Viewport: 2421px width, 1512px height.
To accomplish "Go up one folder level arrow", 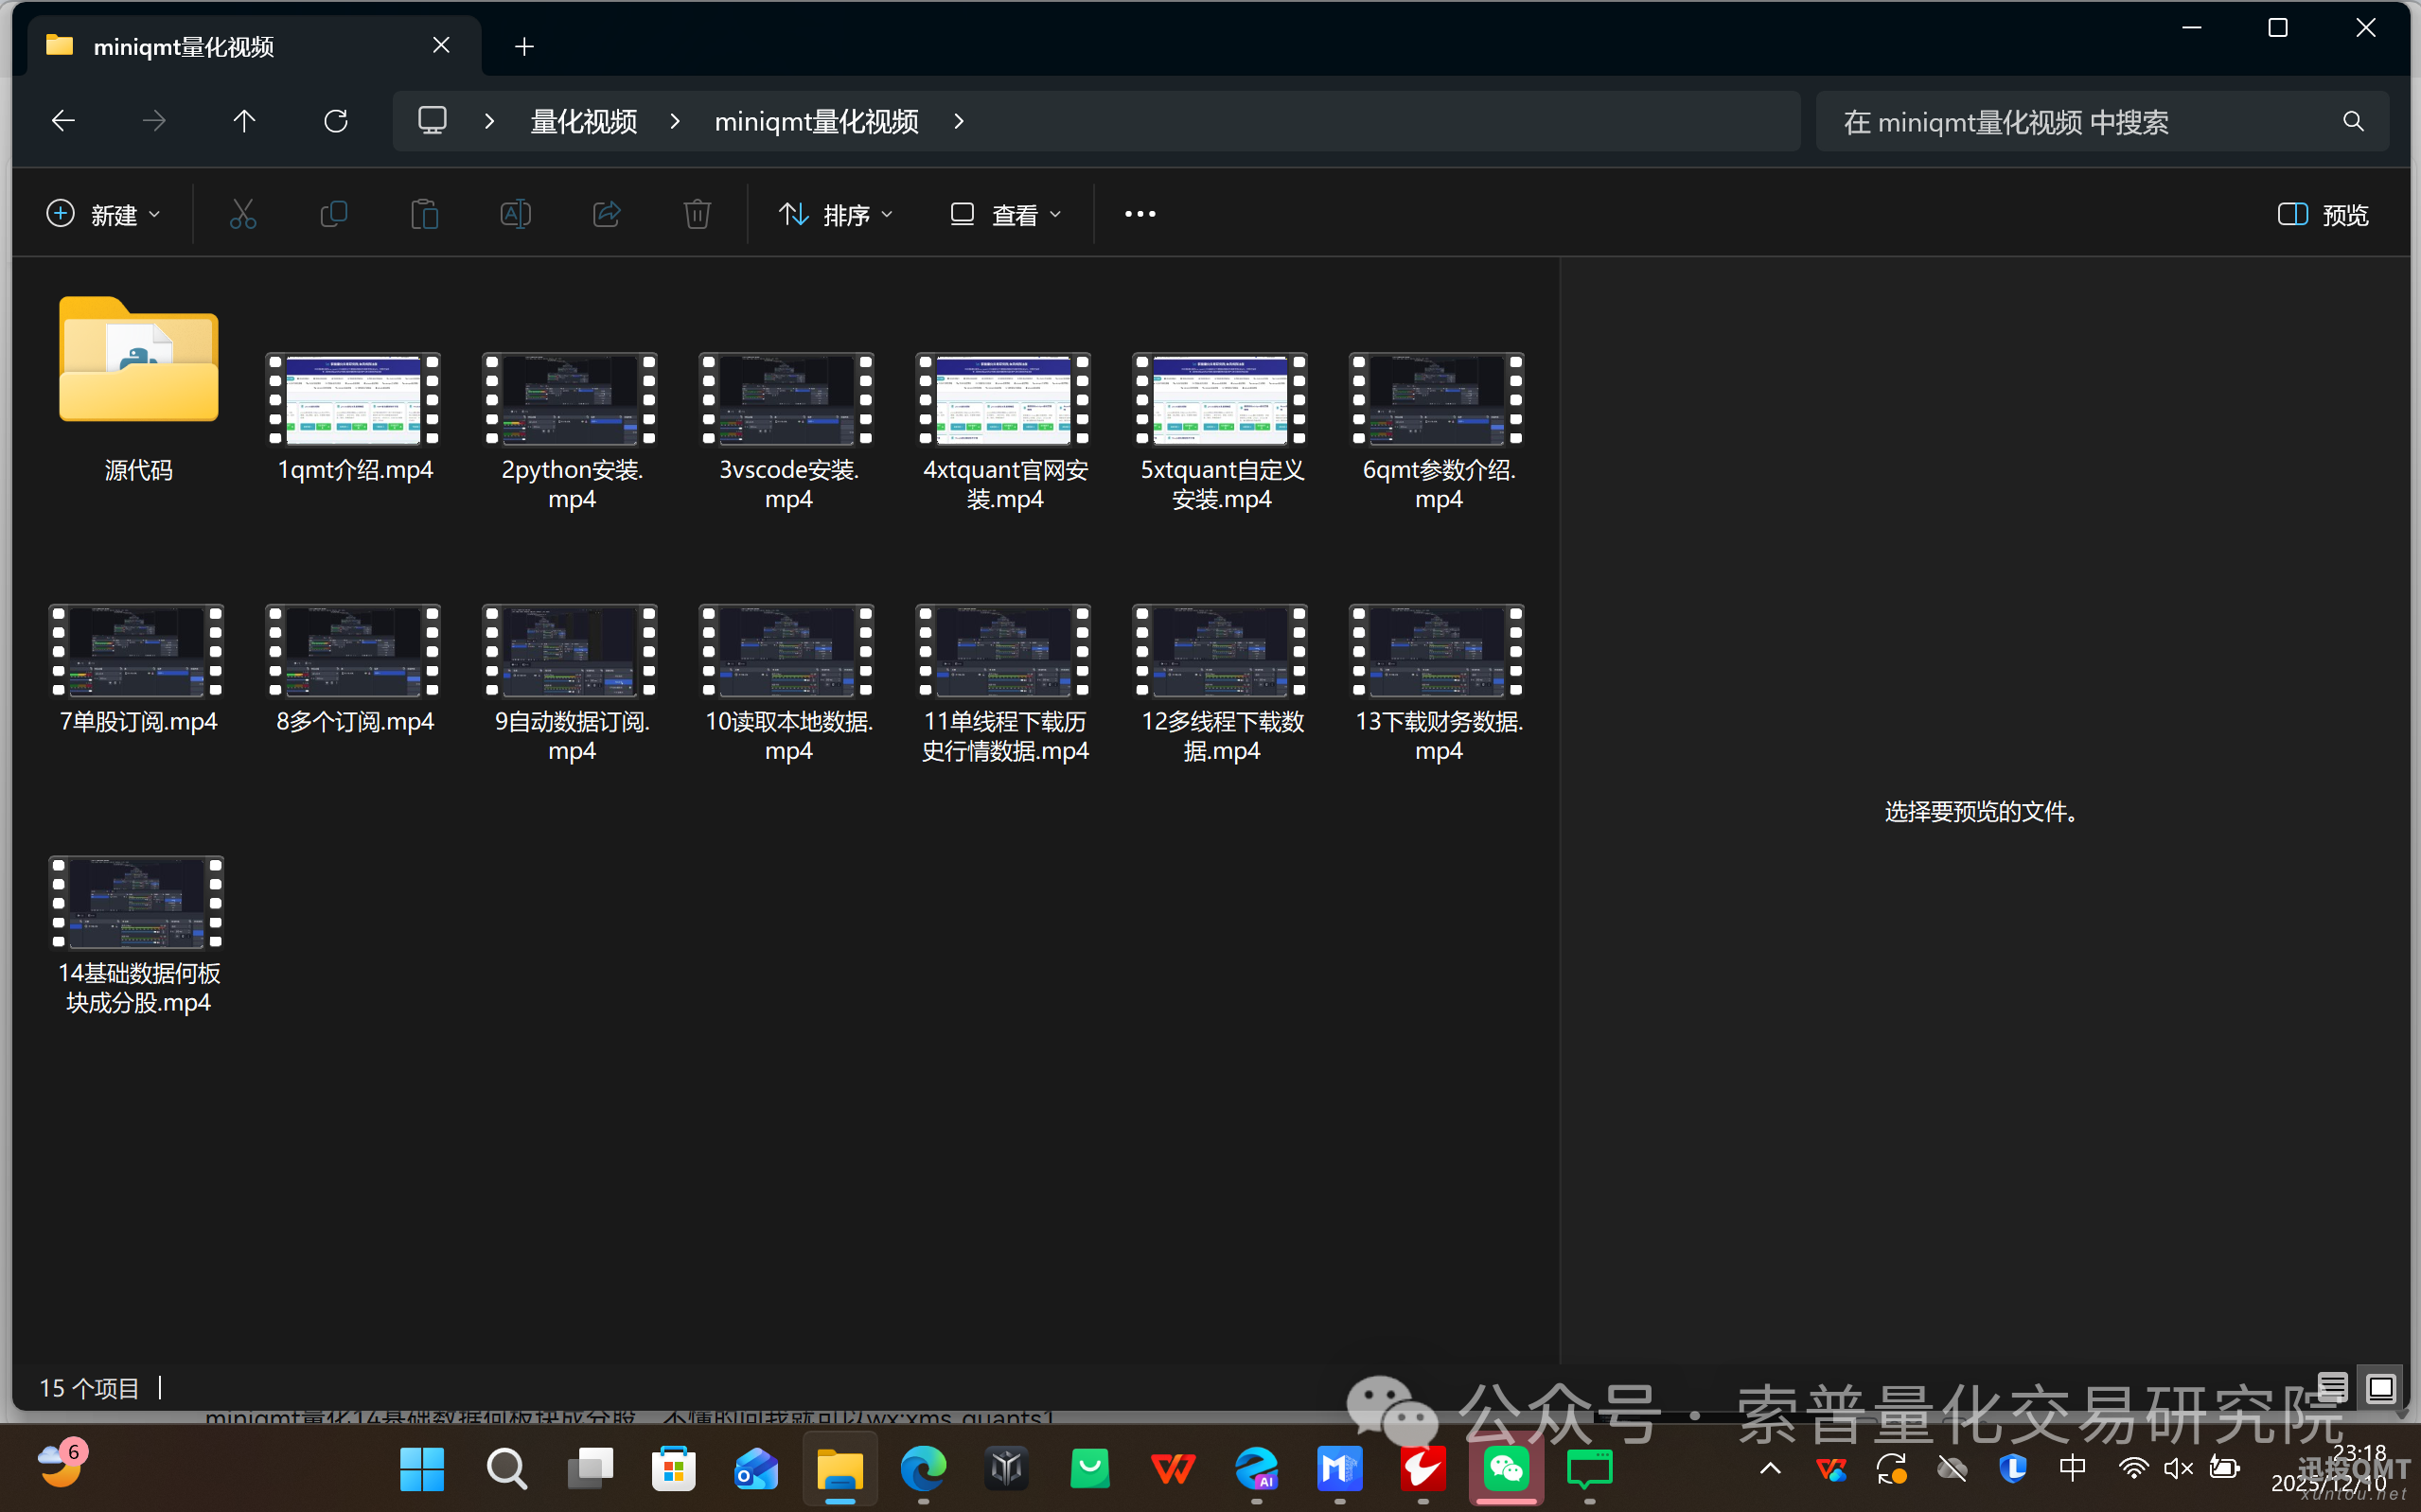I will (244, 121).
